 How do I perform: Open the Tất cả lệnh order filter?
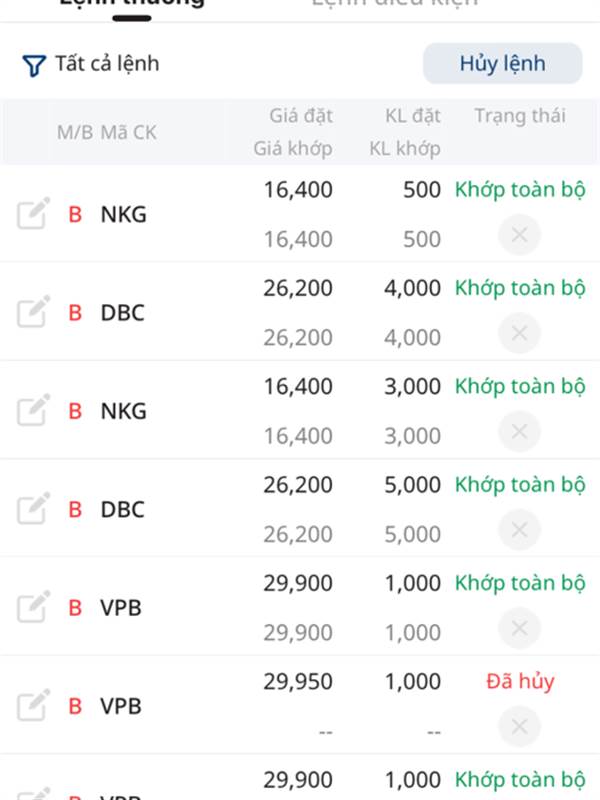click(x=91, y=65)
